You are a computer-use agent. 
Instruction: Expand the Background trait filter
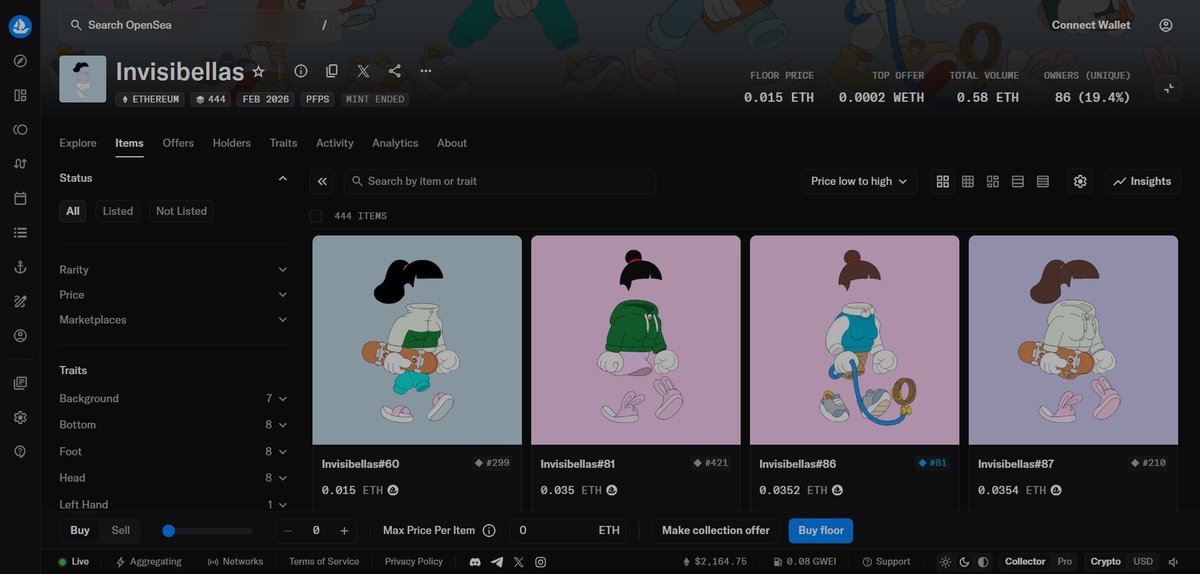[x=173, y=398]
